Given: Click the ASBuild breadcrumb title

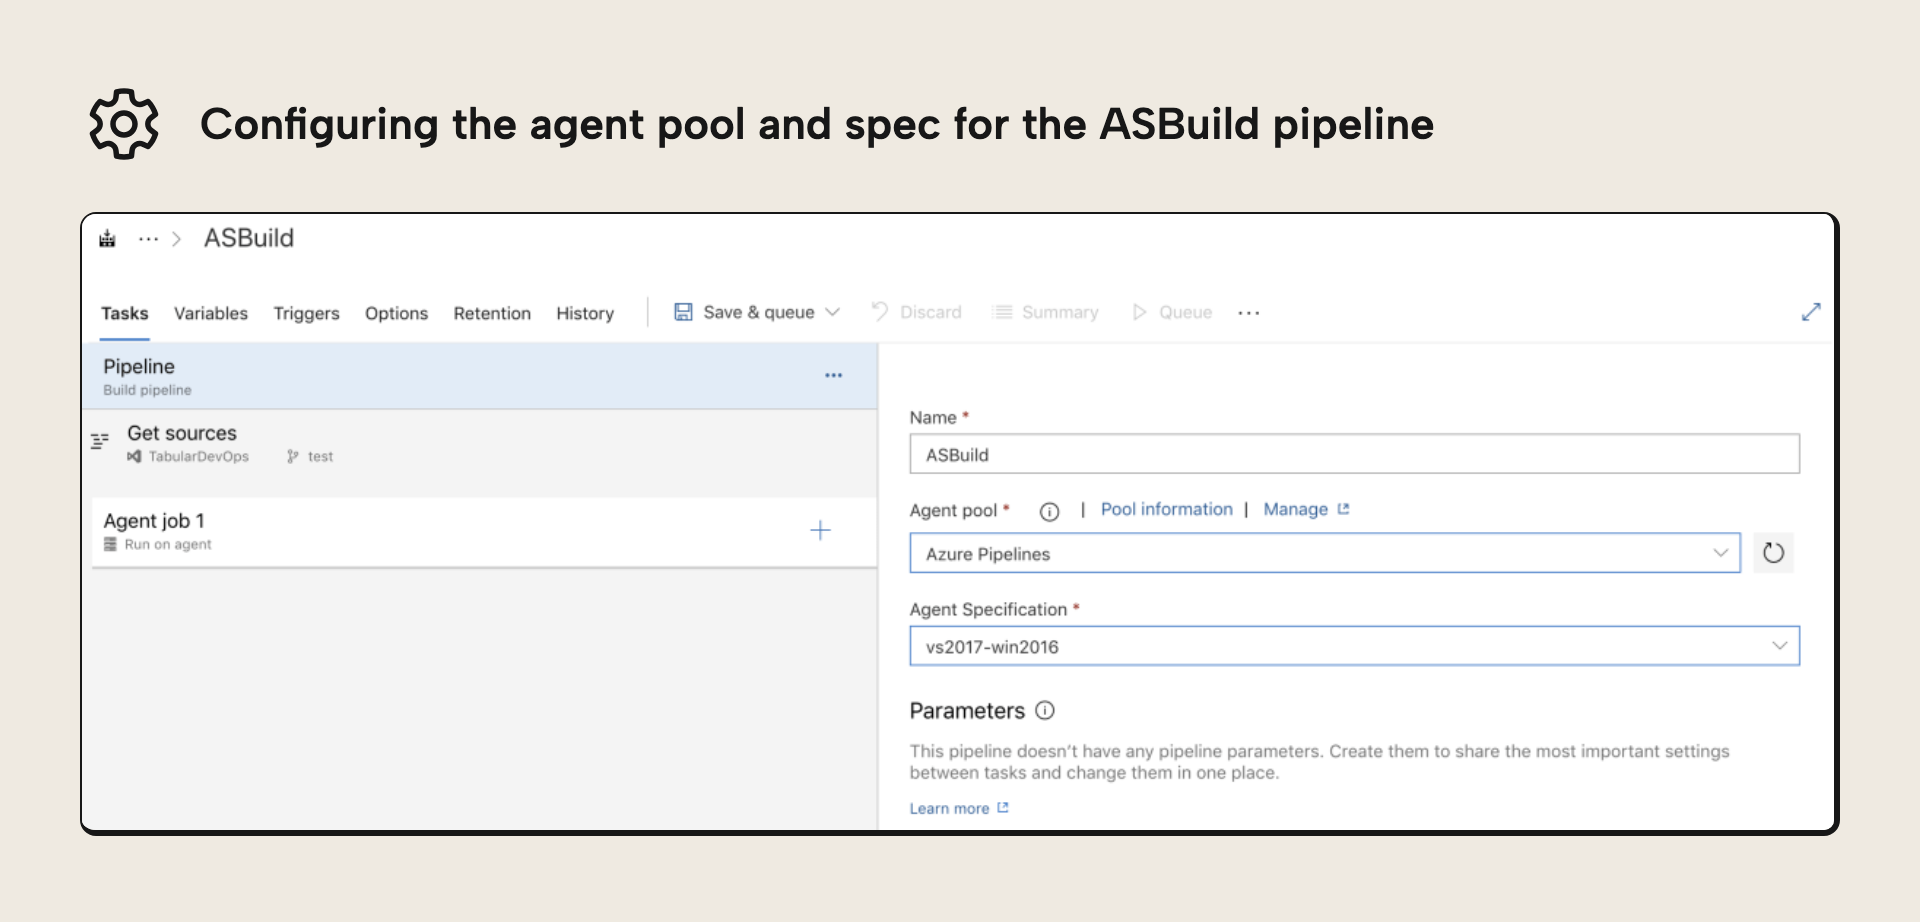Looking at the screenshot, I should click(x=249, y=238).
